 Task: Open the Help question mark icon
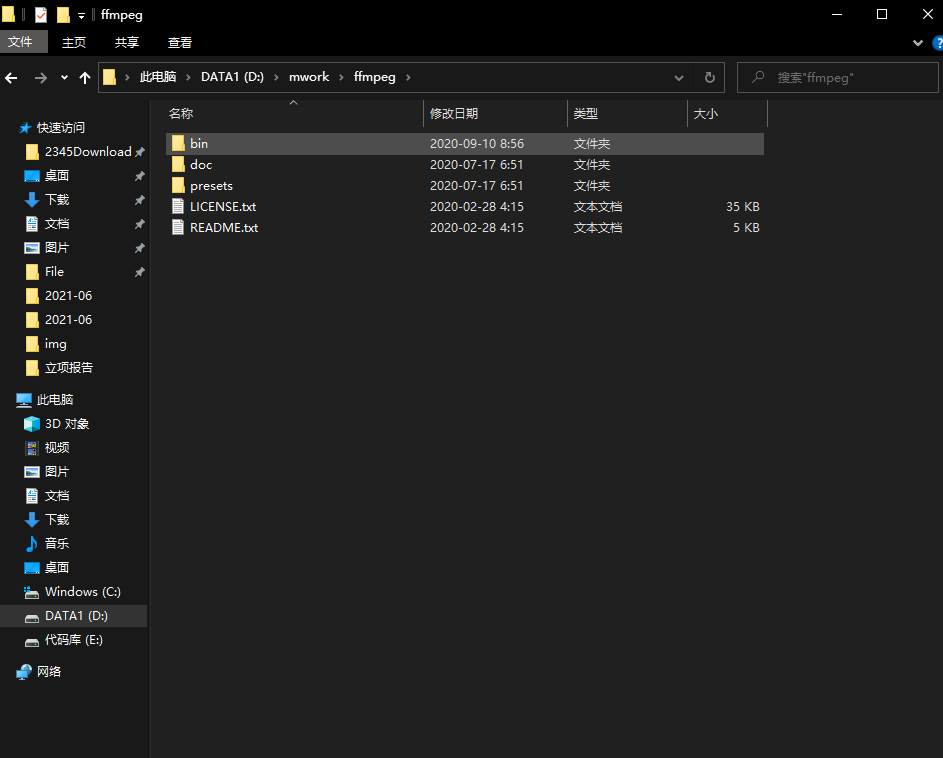[x=938, y=43]
